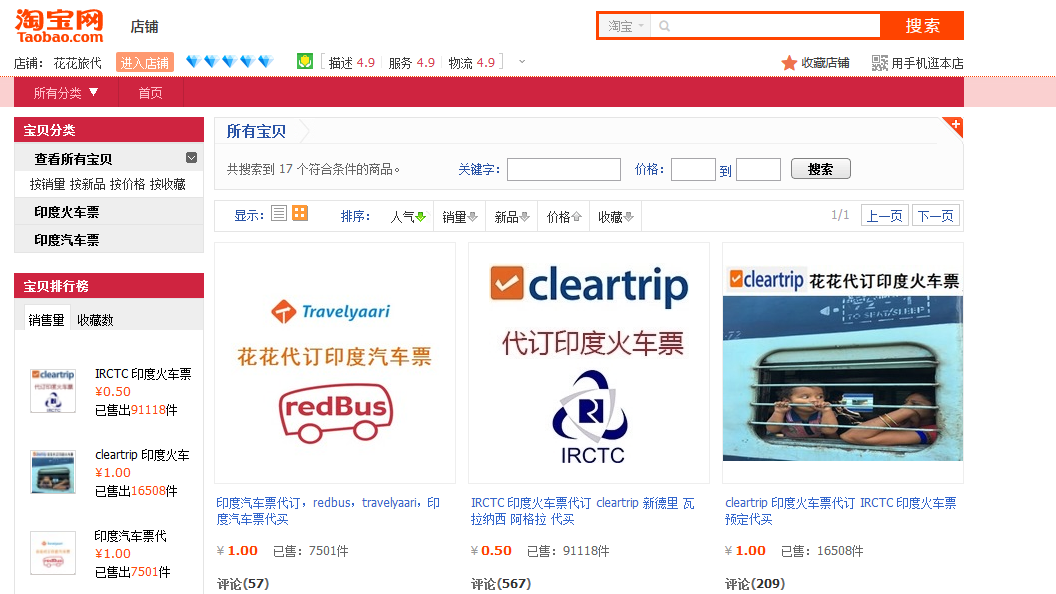The width and height of the screenshot is (1056, 594).
Task: Click the IRCTC 印度火车票 ranking thumbnail
Action: click(53, 391)
